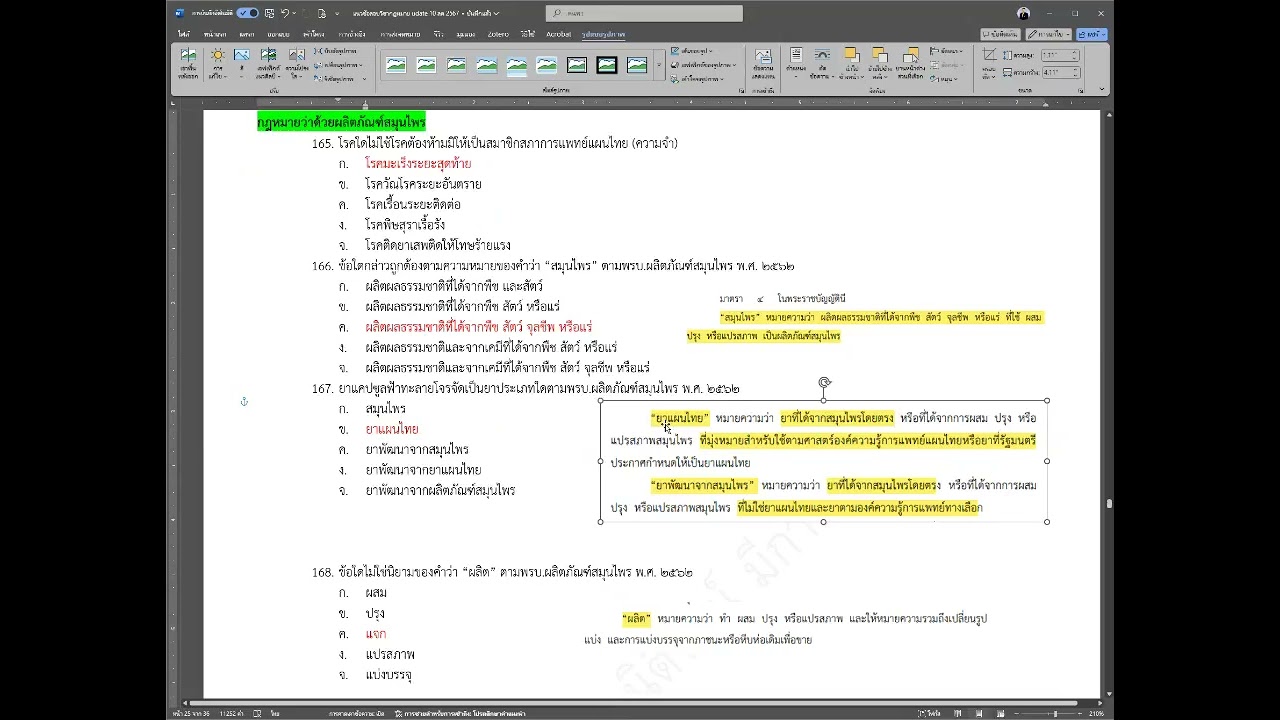Viewport: 1280px width, 720px height.
Task: Apply first picture style thumbnail
Action: [396, 65]
